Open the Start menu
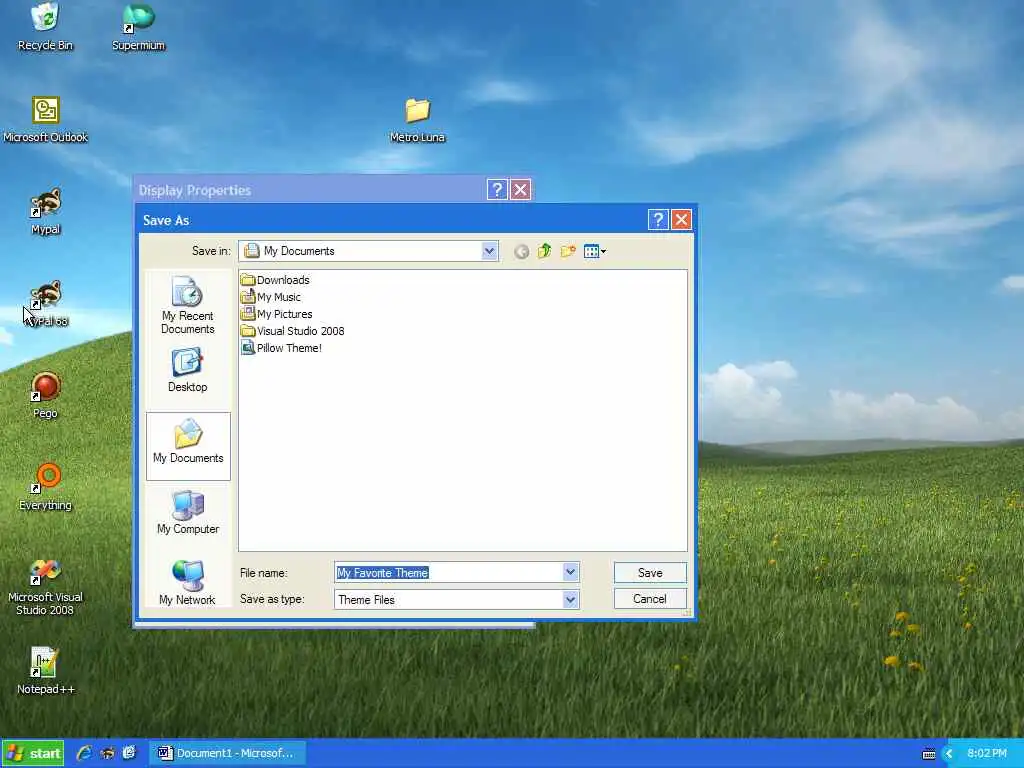This screenshot has width=1024, height=768. click(x=33, y=754)
